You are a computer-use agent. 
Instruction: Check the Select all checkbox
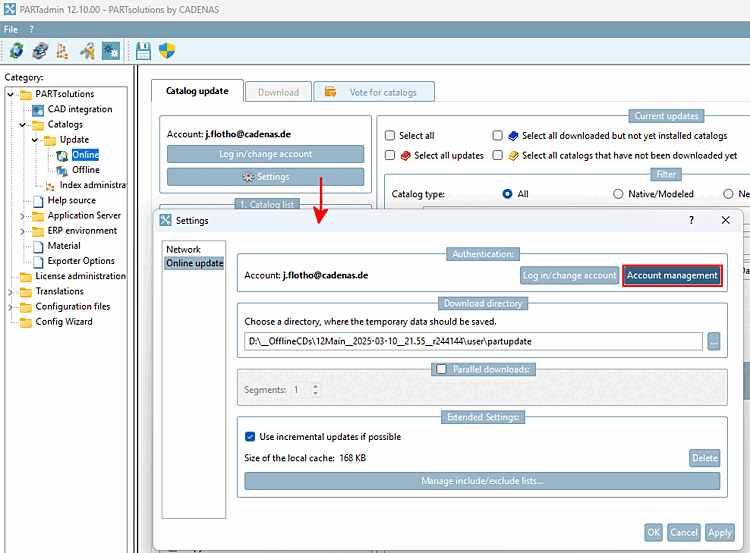click(x=390, y=135)
